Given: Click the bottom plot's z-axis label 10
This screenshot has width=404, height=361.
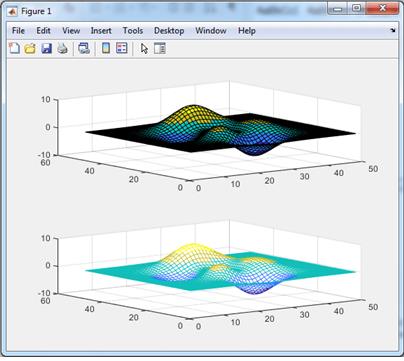Looking at the screenshot, I should click(46, 238).
